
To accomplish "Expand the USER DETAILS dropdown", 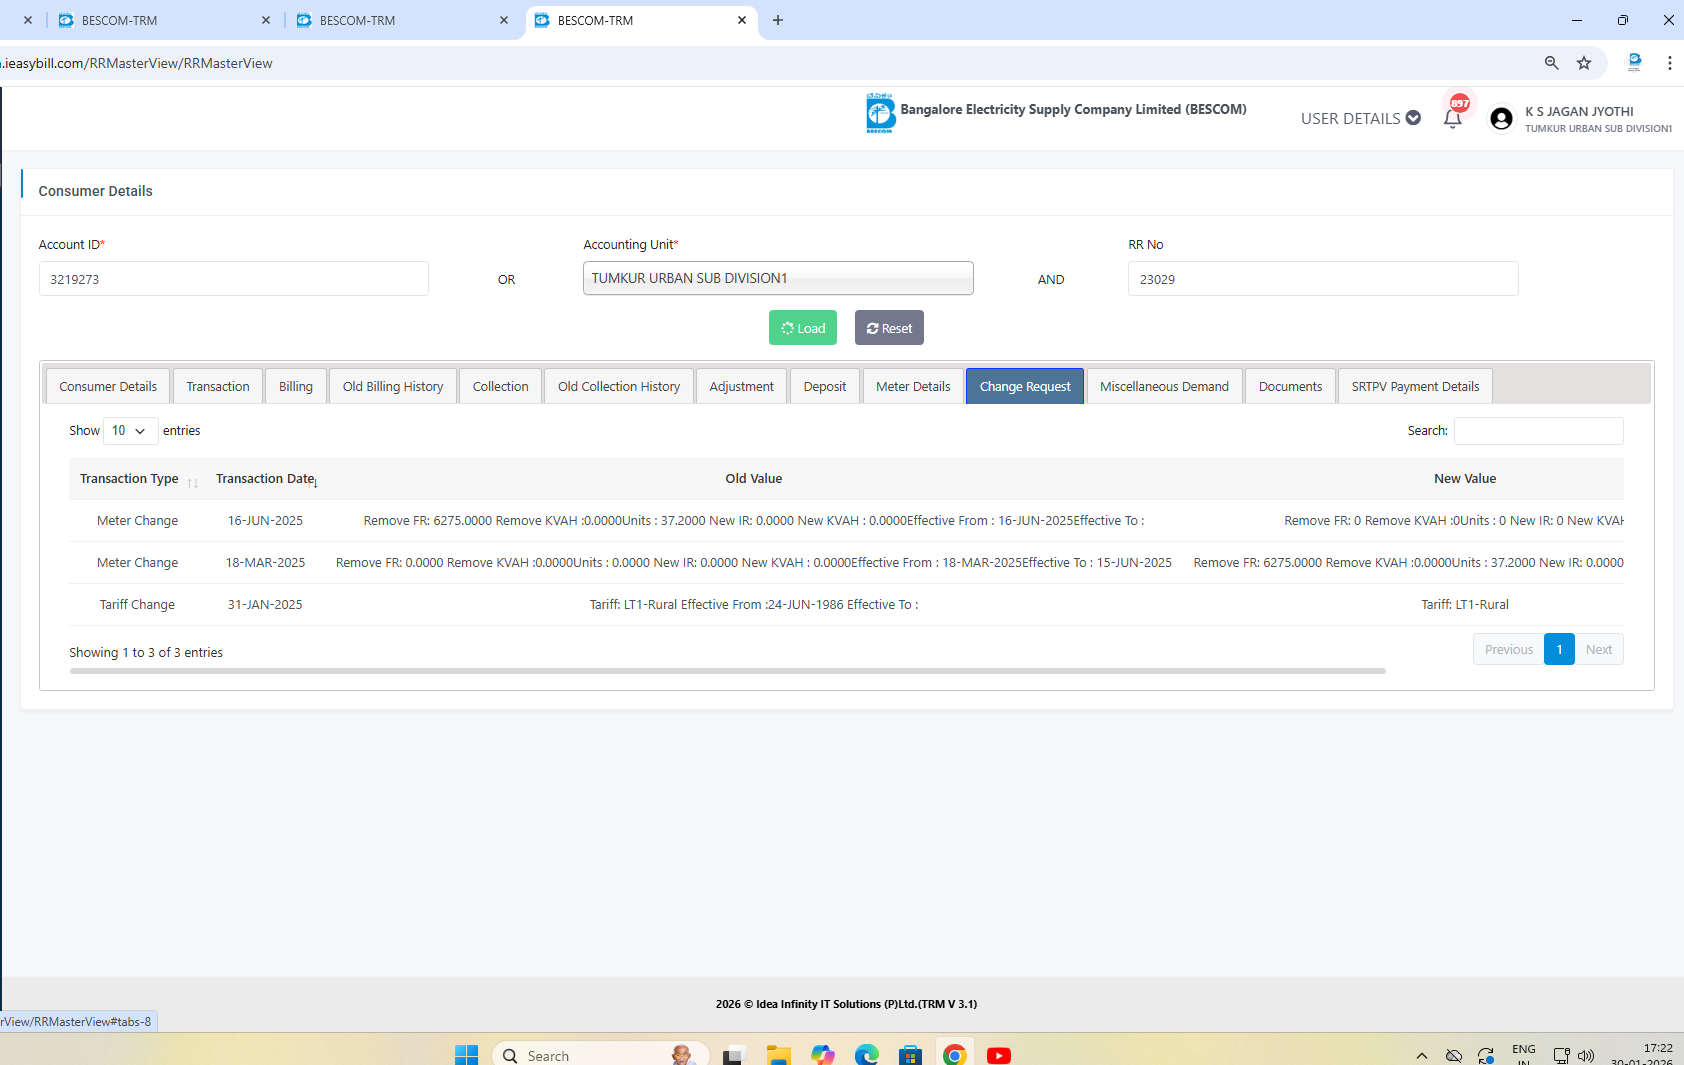I will [1360, 118].
